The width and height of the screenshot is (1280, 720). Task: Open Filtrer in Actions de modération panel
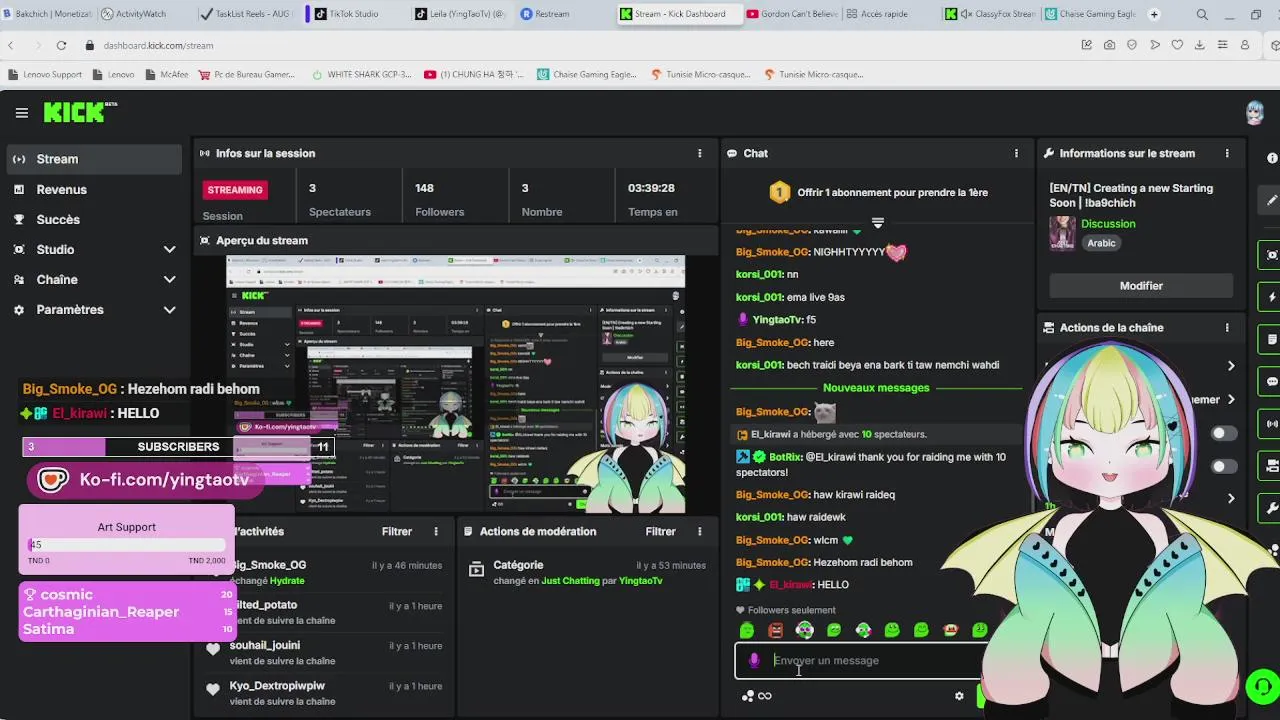[660, 531]
